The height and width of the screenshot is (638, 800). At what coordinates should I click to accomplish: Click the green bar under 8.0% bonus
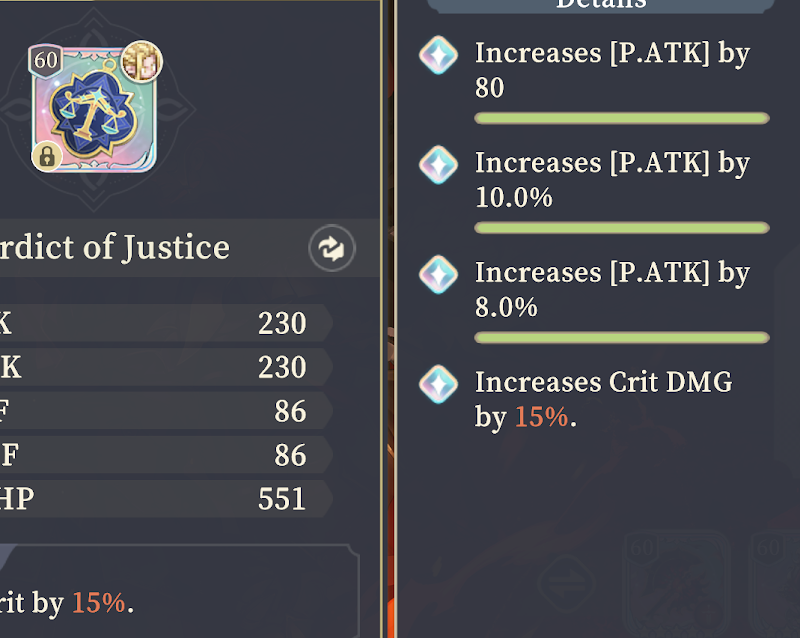tap(621, 337)
